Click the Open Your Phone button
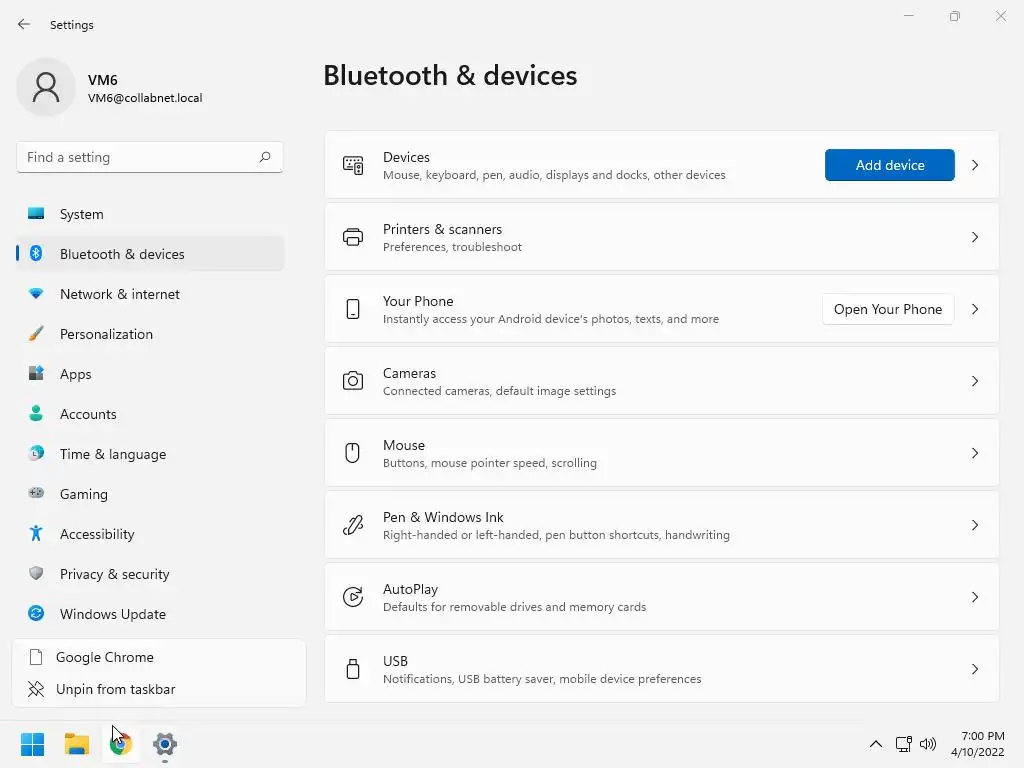Screen dimensions: 1024x768 click(888, 309)
